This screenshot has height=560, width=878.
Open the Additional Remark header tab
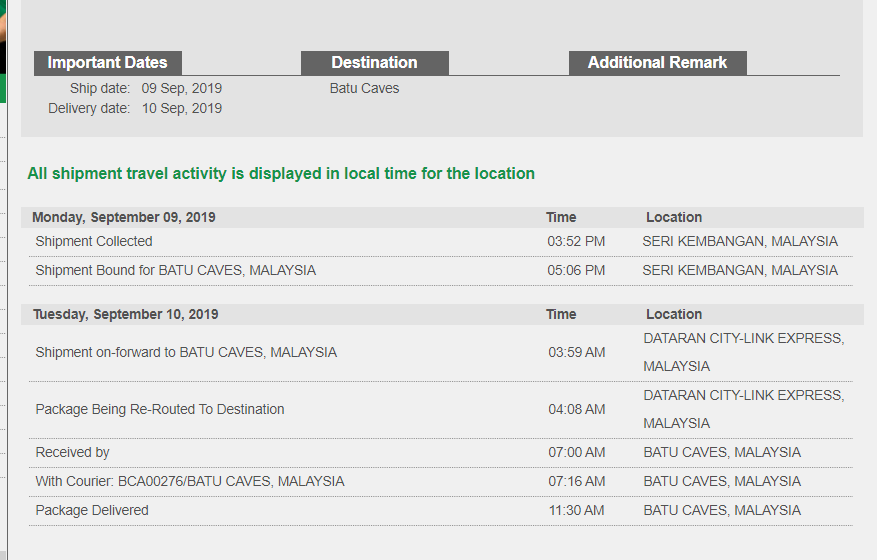pos(657,63)
